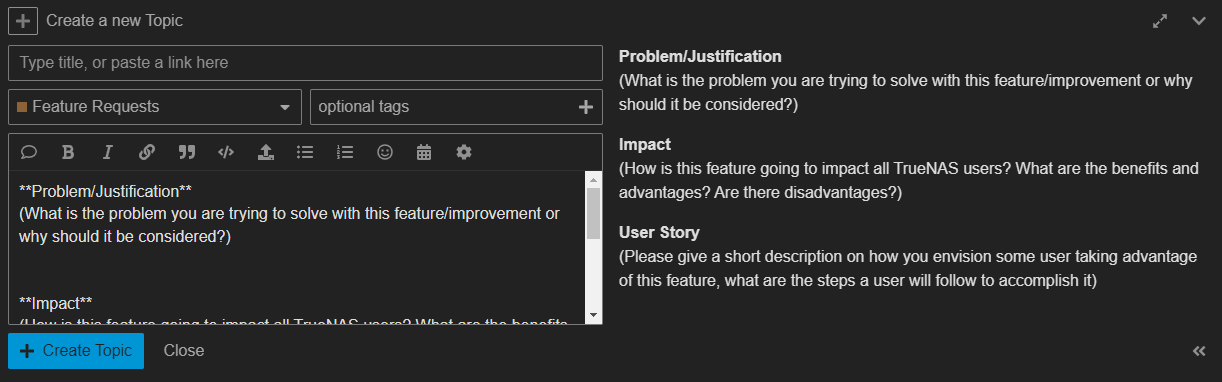Screen dimensions: 1222x382
Task: Hide the preview pane with double-left arrows
Action: pyautogui.click(x=1199, y=350)
